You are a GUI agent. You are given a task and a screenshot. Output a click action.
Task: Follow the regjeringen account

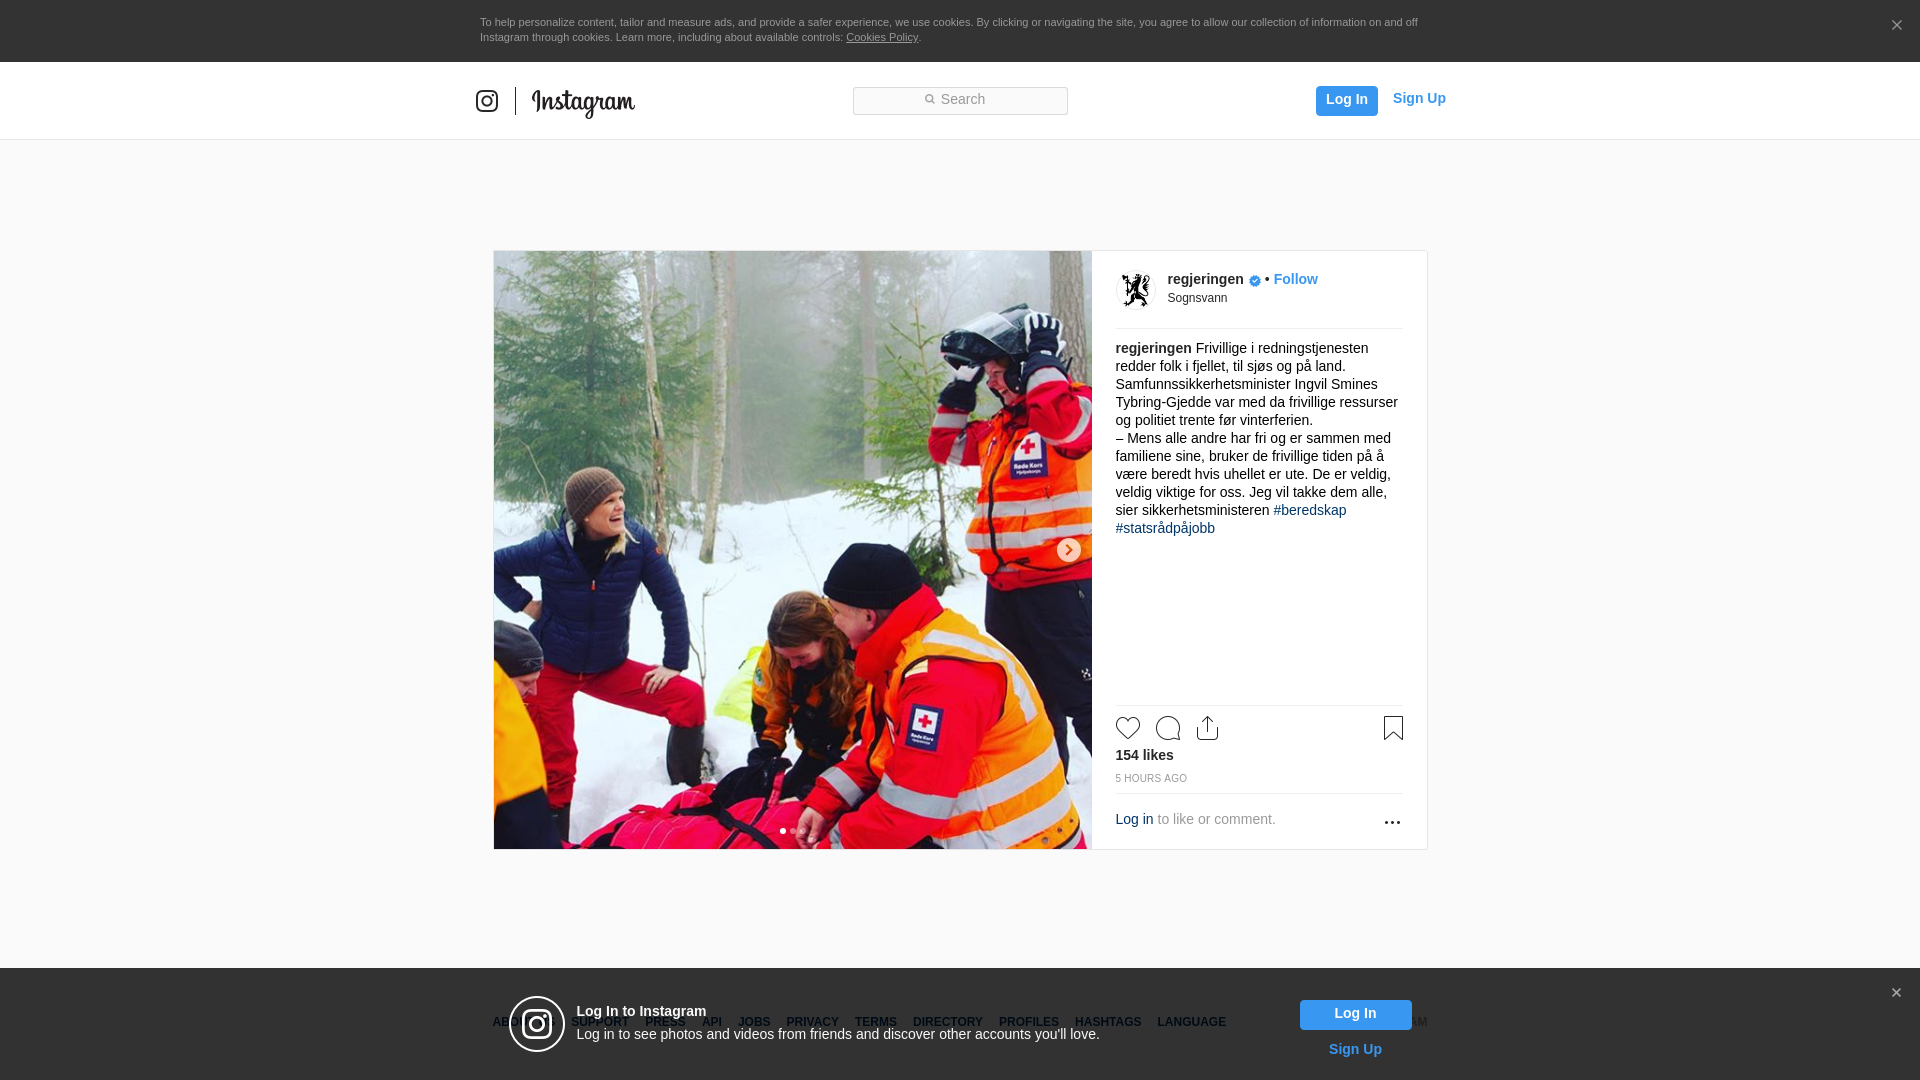point(1295,279)
